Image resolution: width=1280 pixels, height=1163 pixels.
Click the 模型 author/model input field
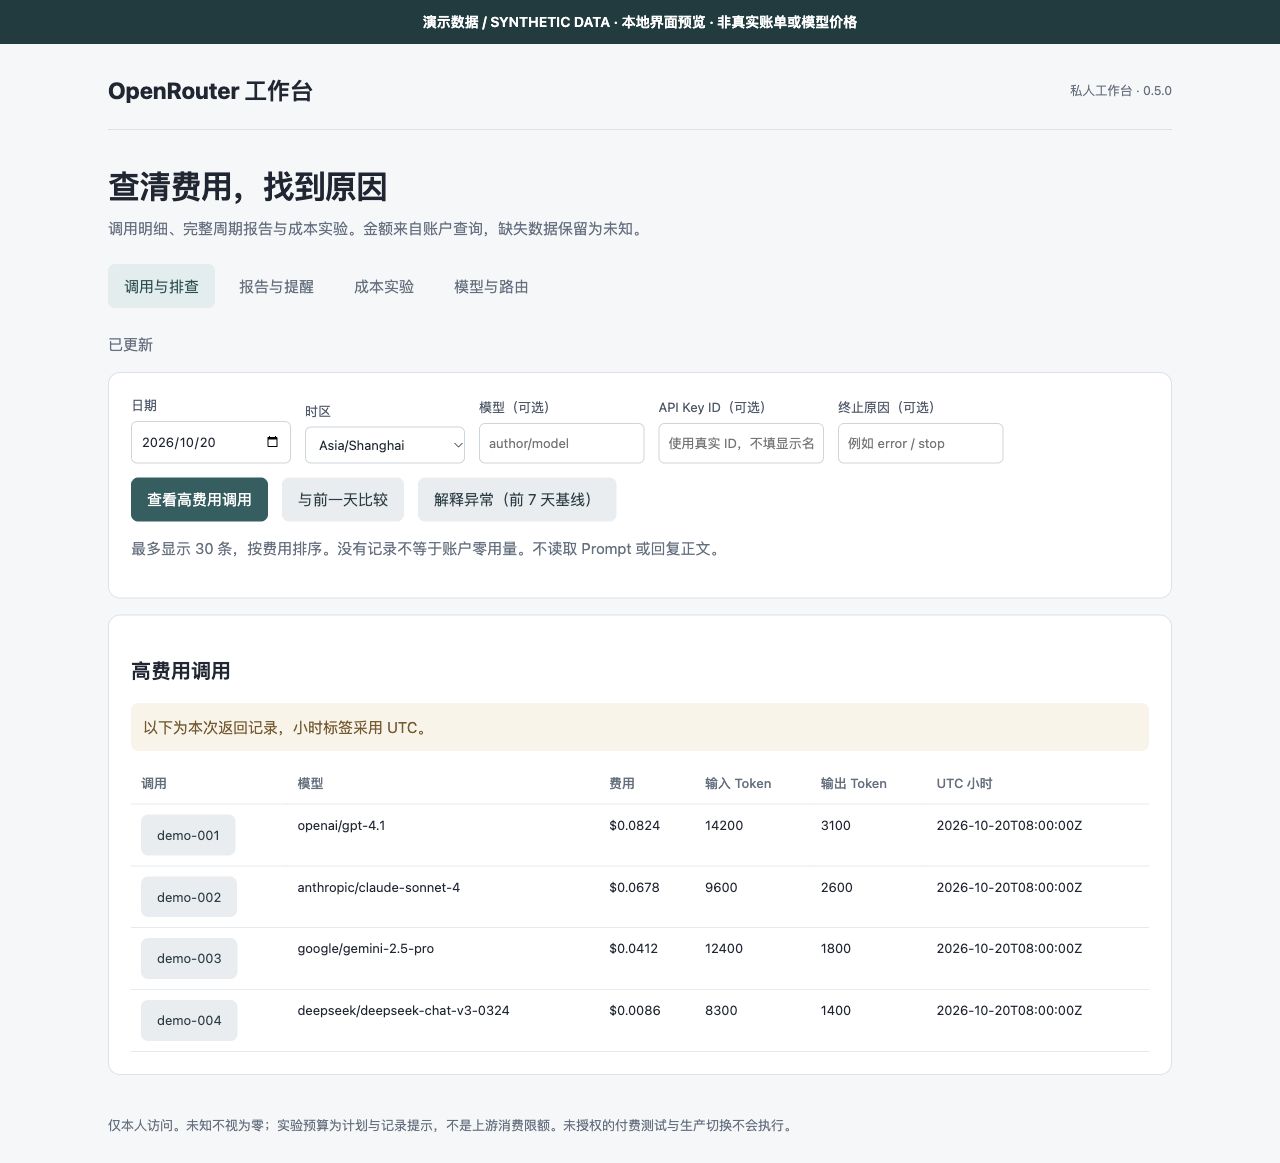pos(561,443)
